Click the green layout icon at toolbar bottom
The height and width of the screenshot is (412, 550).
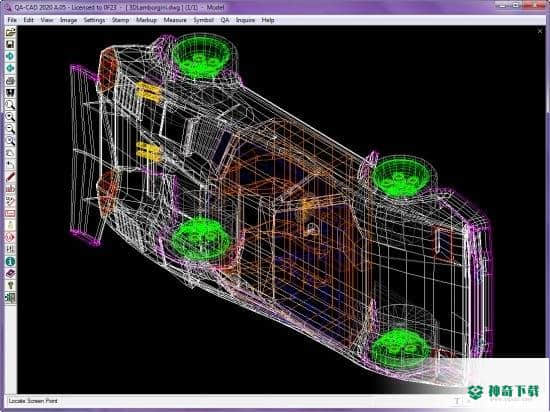[x=11, y=298]
